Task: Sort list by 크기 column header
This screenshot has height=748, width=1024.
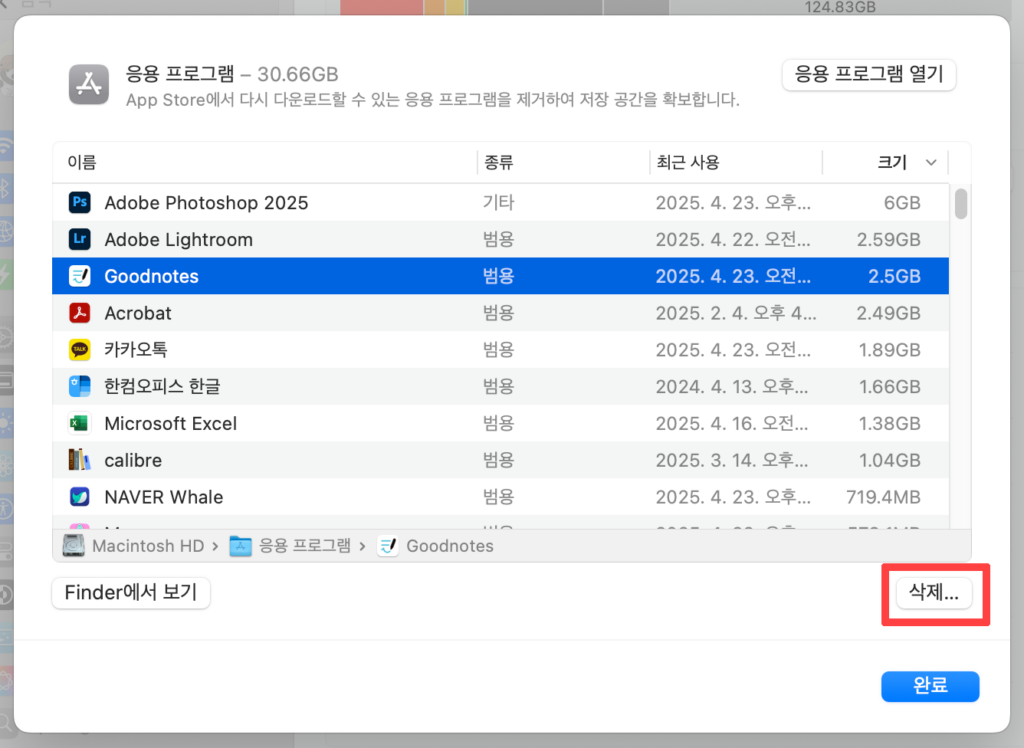Action: coord(892,162)
